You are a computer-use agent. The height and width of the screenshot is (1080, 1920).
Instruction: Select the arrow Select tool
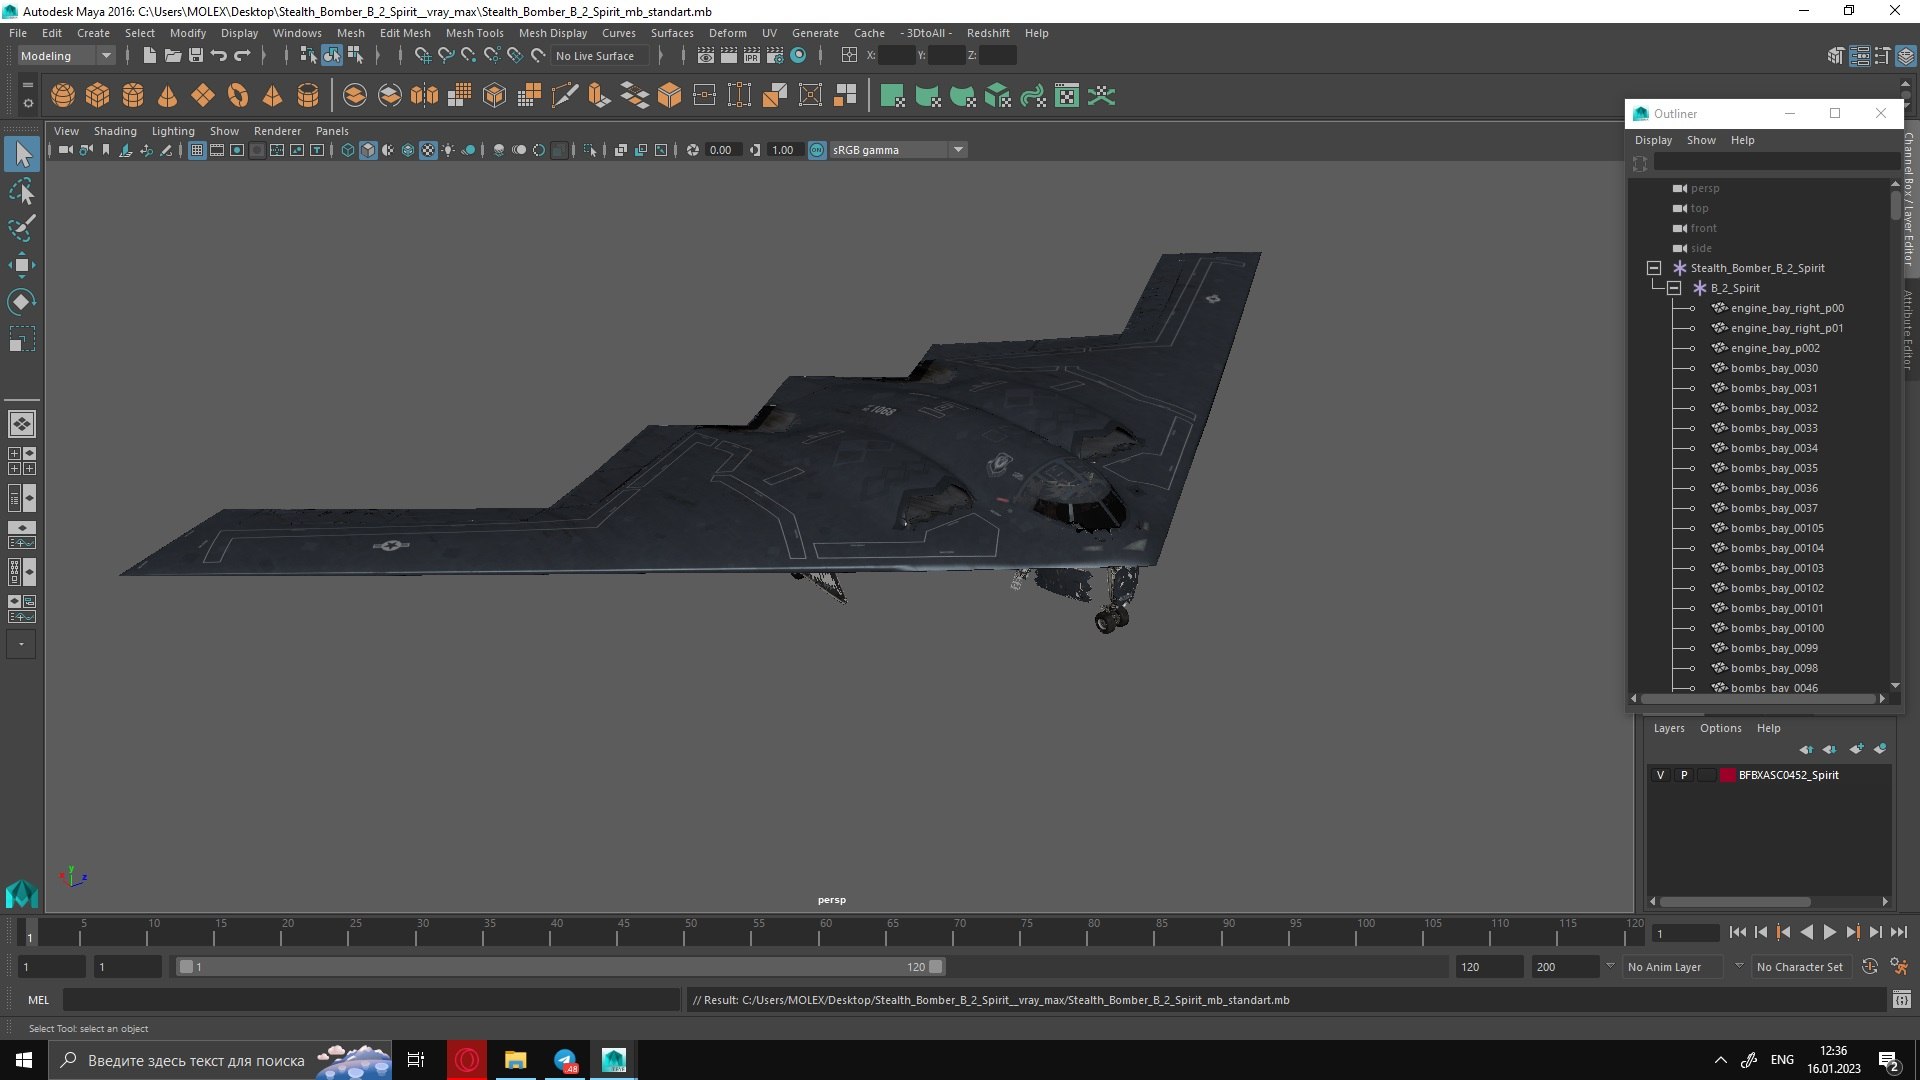click(22, 154)
